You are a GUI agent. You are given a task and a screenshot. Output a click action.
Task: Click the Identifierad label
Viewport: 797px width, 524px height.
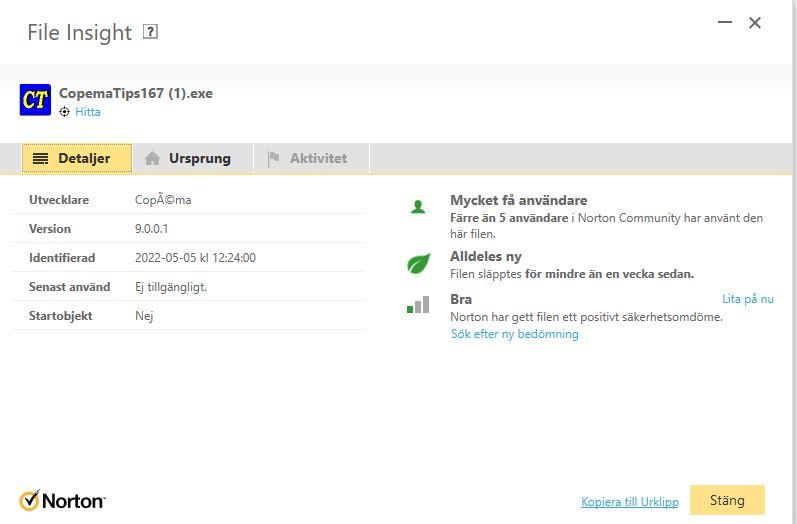(62, 258)
